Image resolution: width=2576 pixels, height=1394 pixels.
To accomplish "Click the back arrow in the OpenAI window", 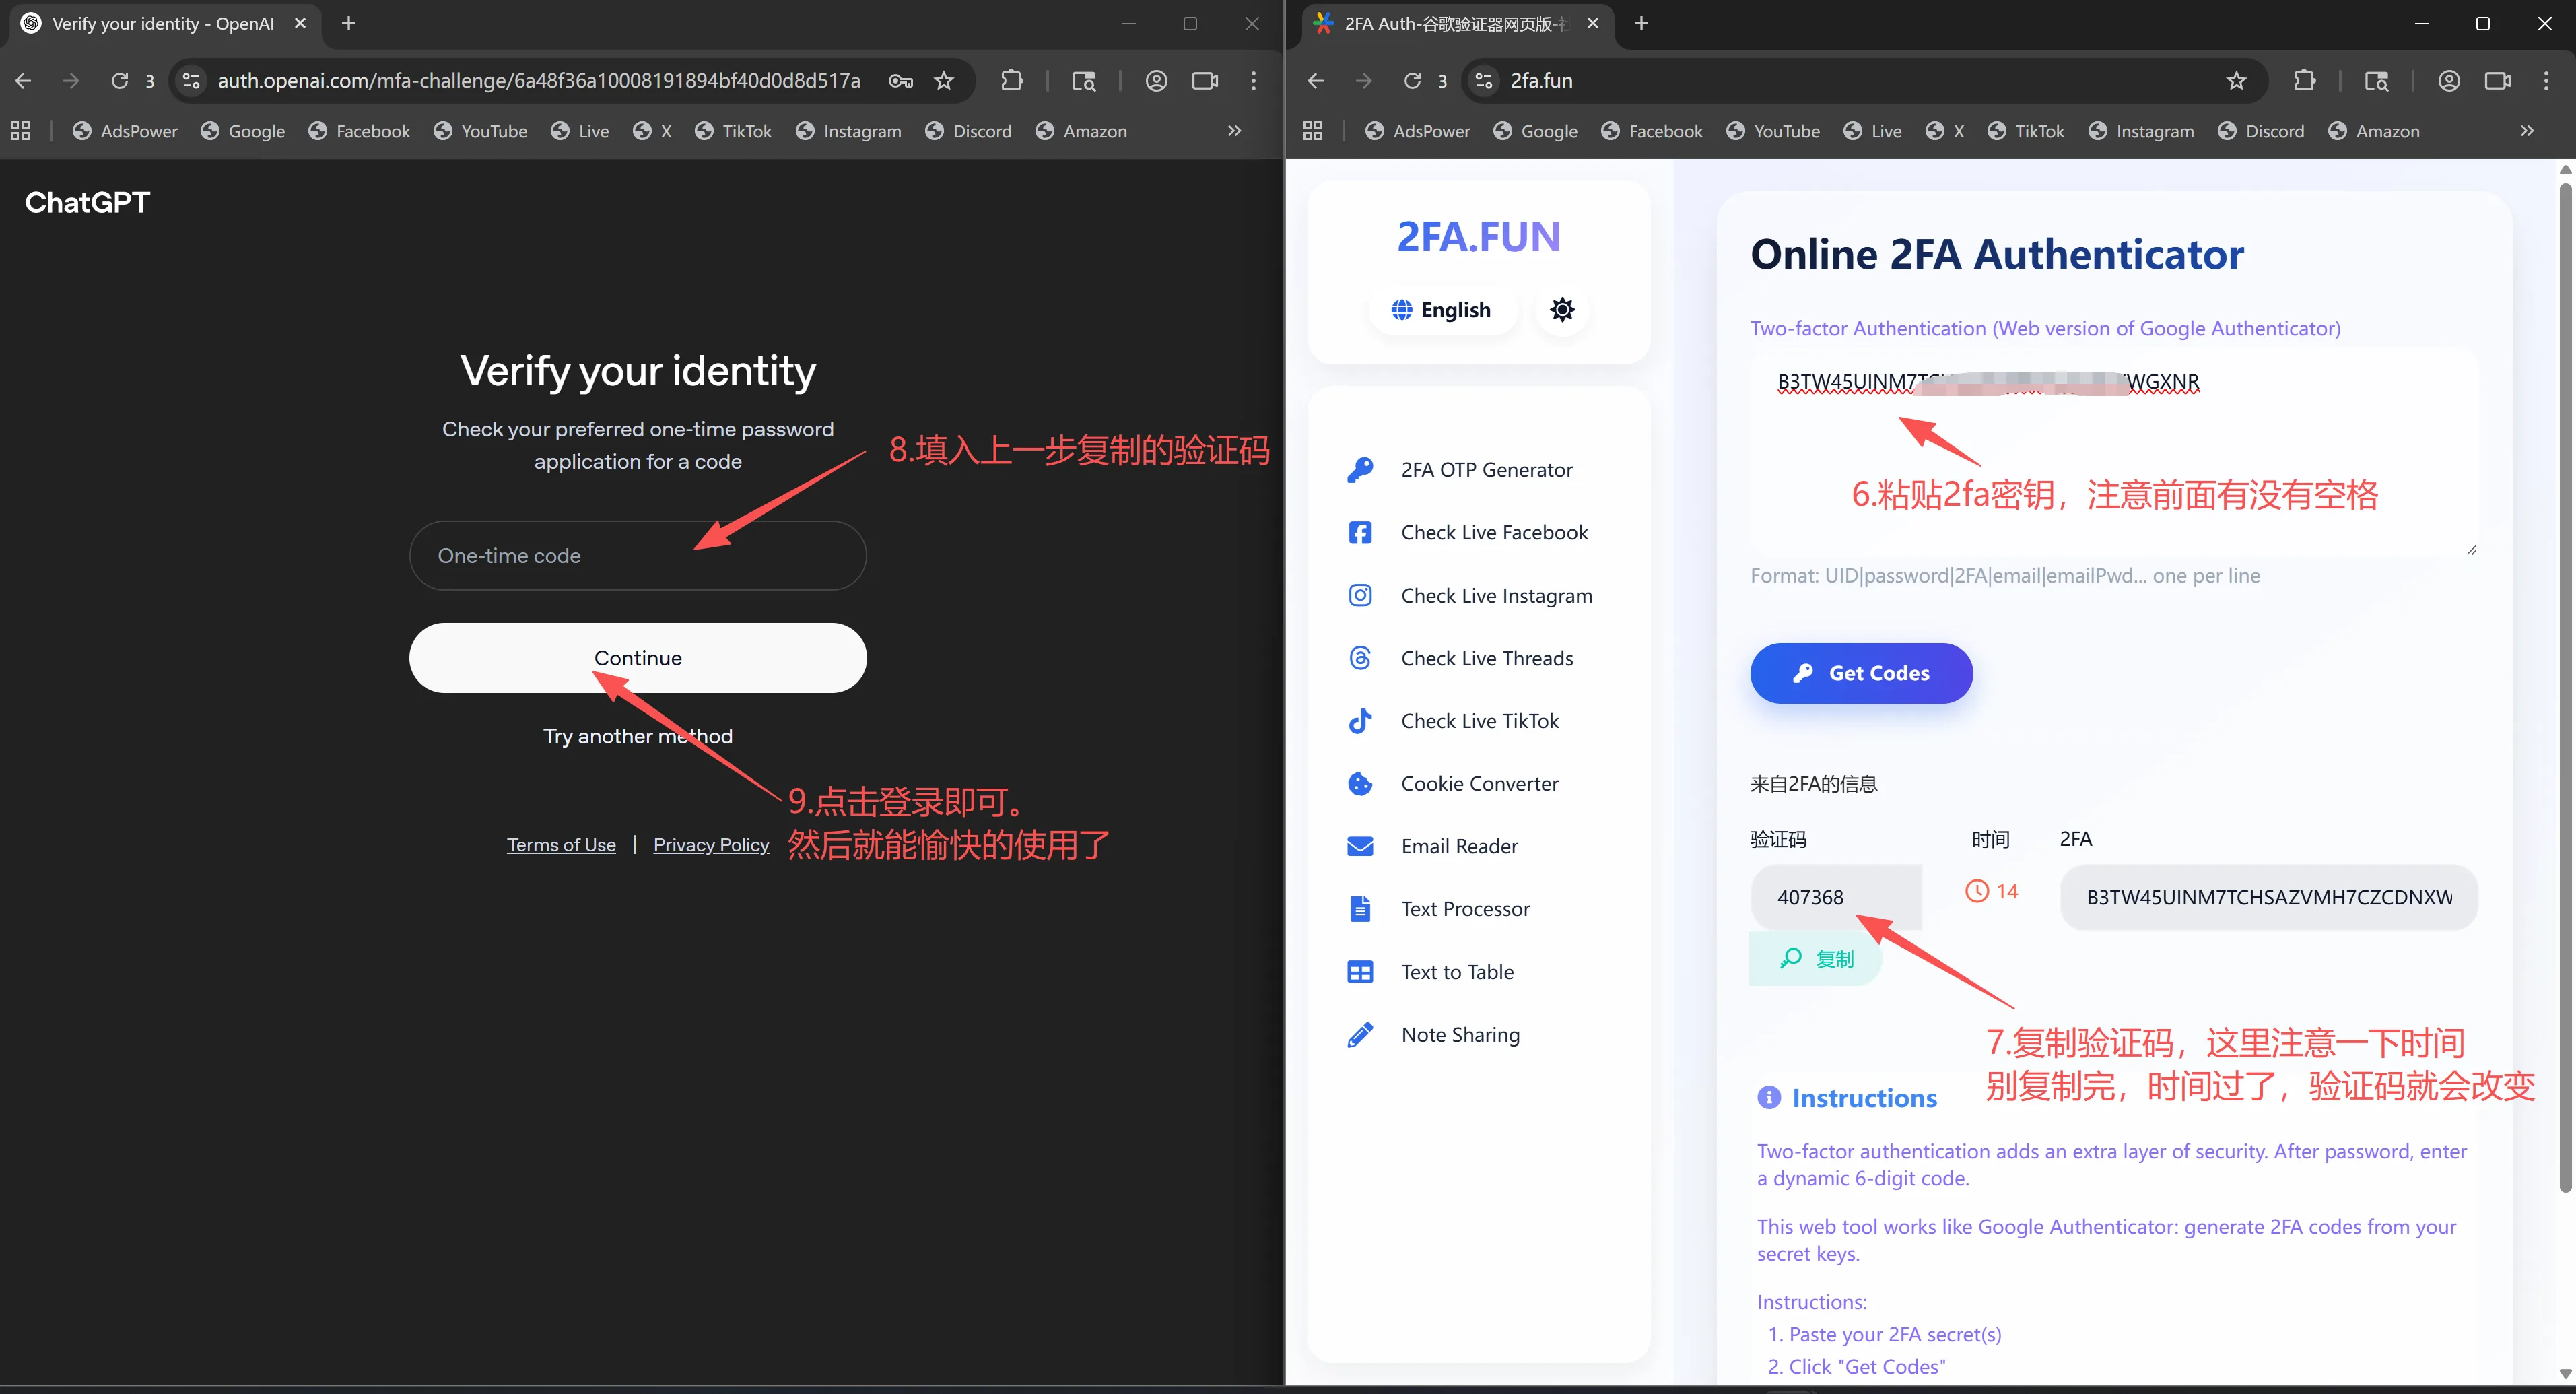I will 23,81.
